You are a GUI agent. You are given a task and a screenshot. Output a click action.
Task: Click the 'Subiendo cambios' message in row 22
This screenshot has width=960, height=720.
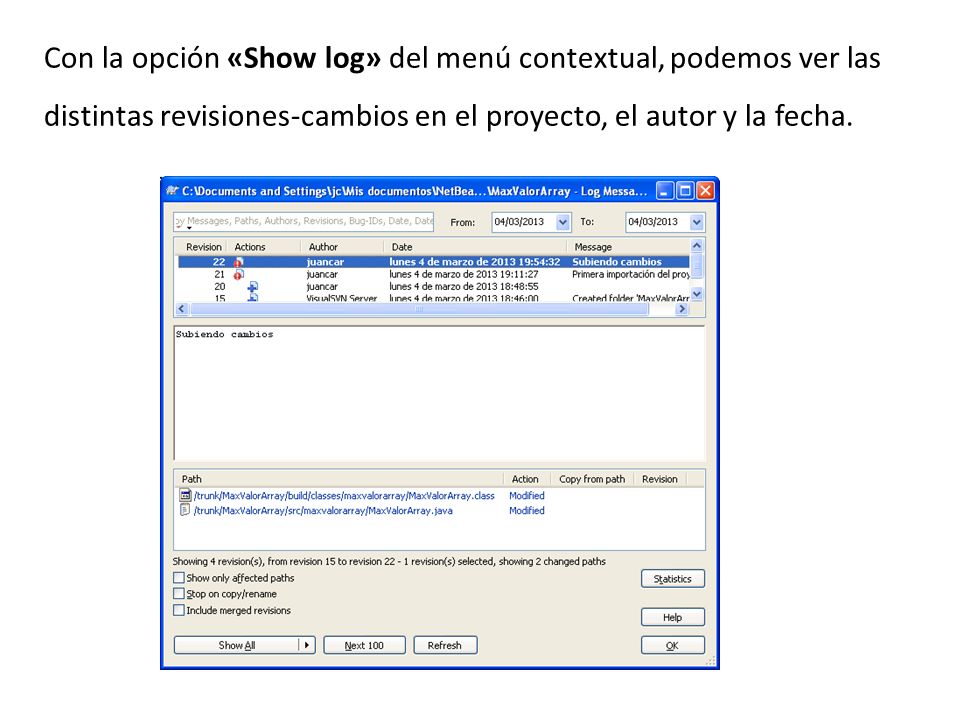point(617,262)
